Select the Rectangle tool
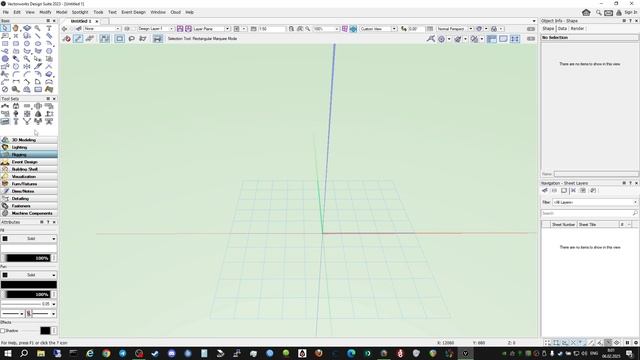 5,44
